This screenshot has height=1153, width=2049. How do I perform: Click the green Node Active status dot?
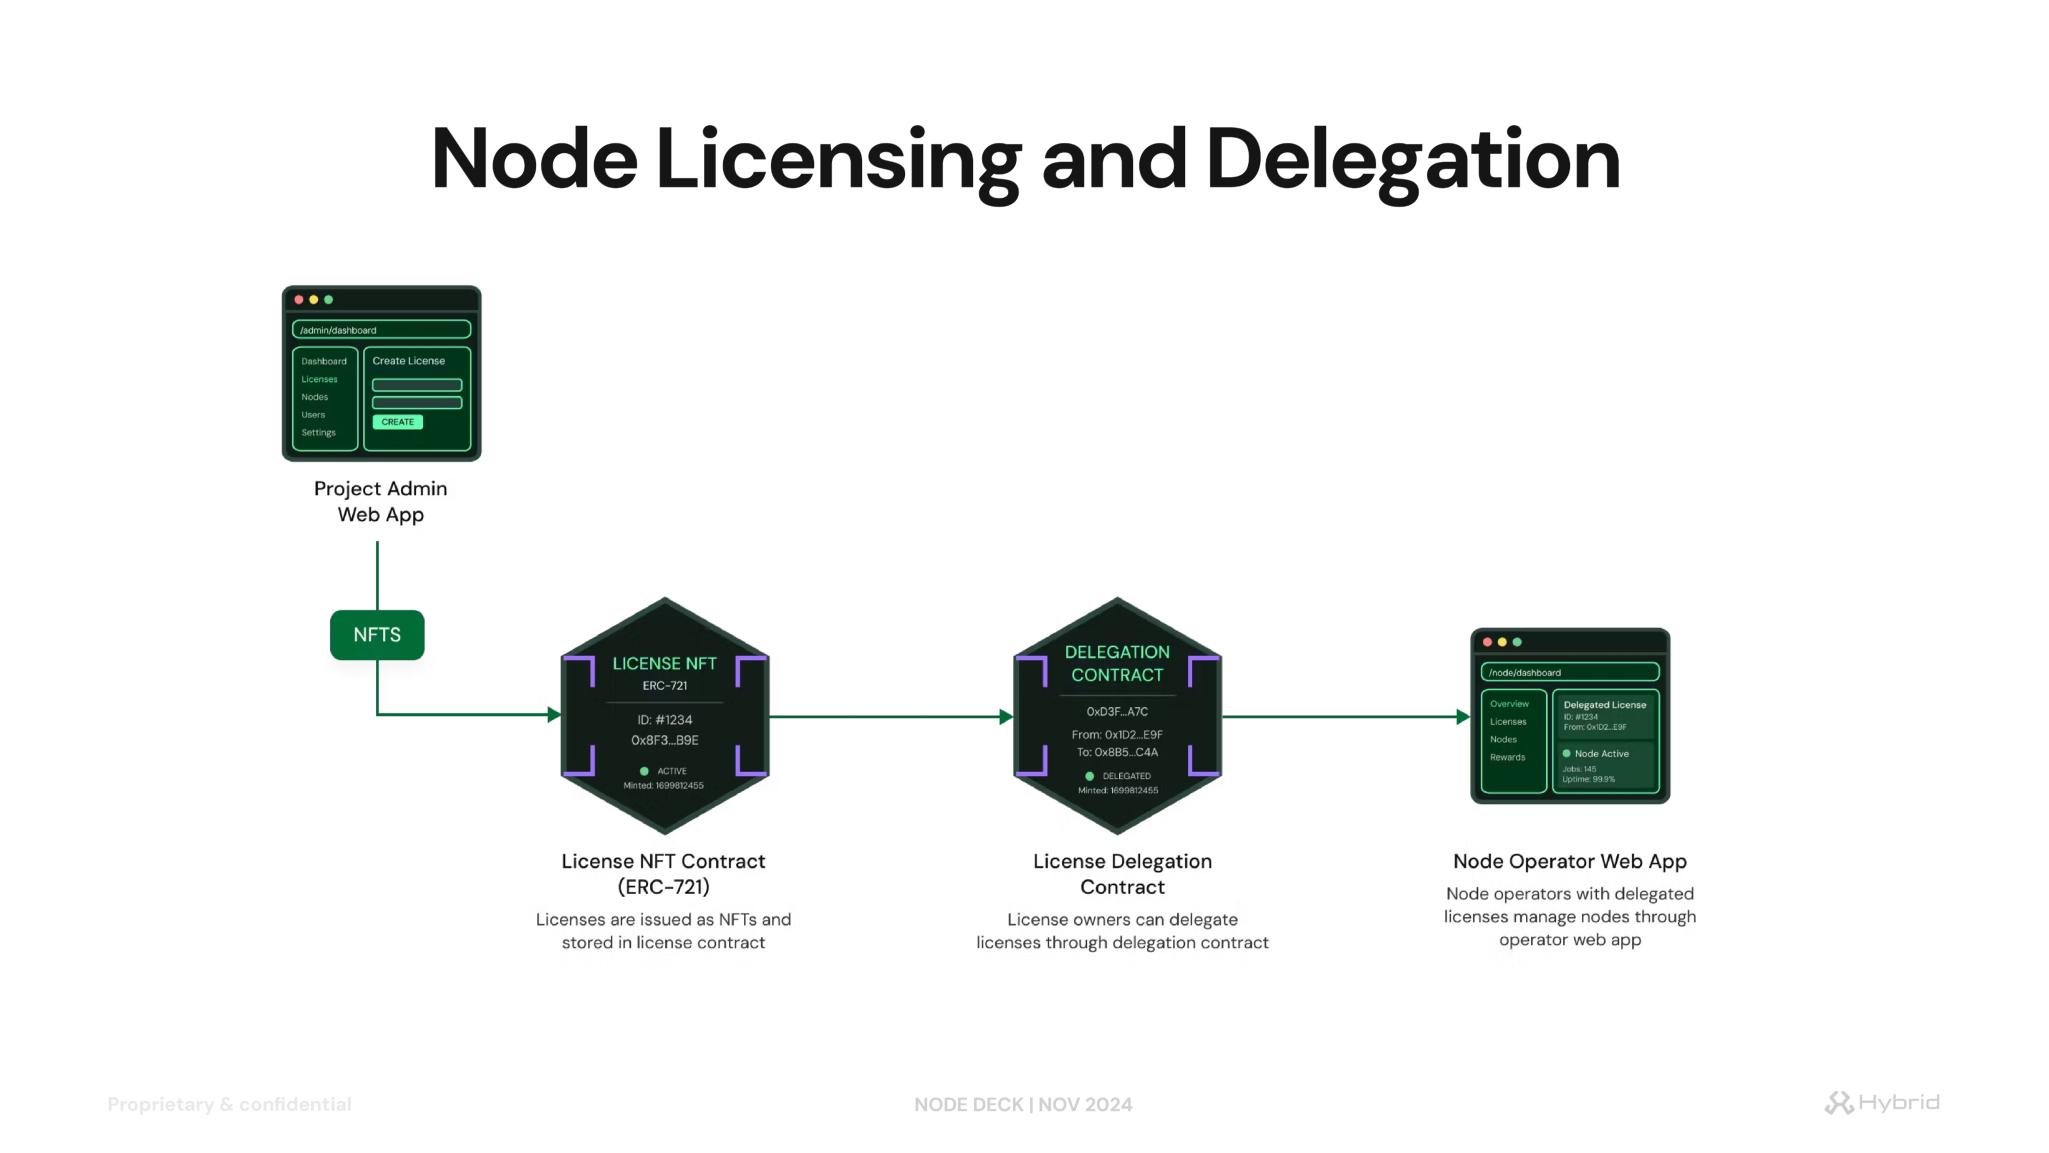pos(1567,754)
